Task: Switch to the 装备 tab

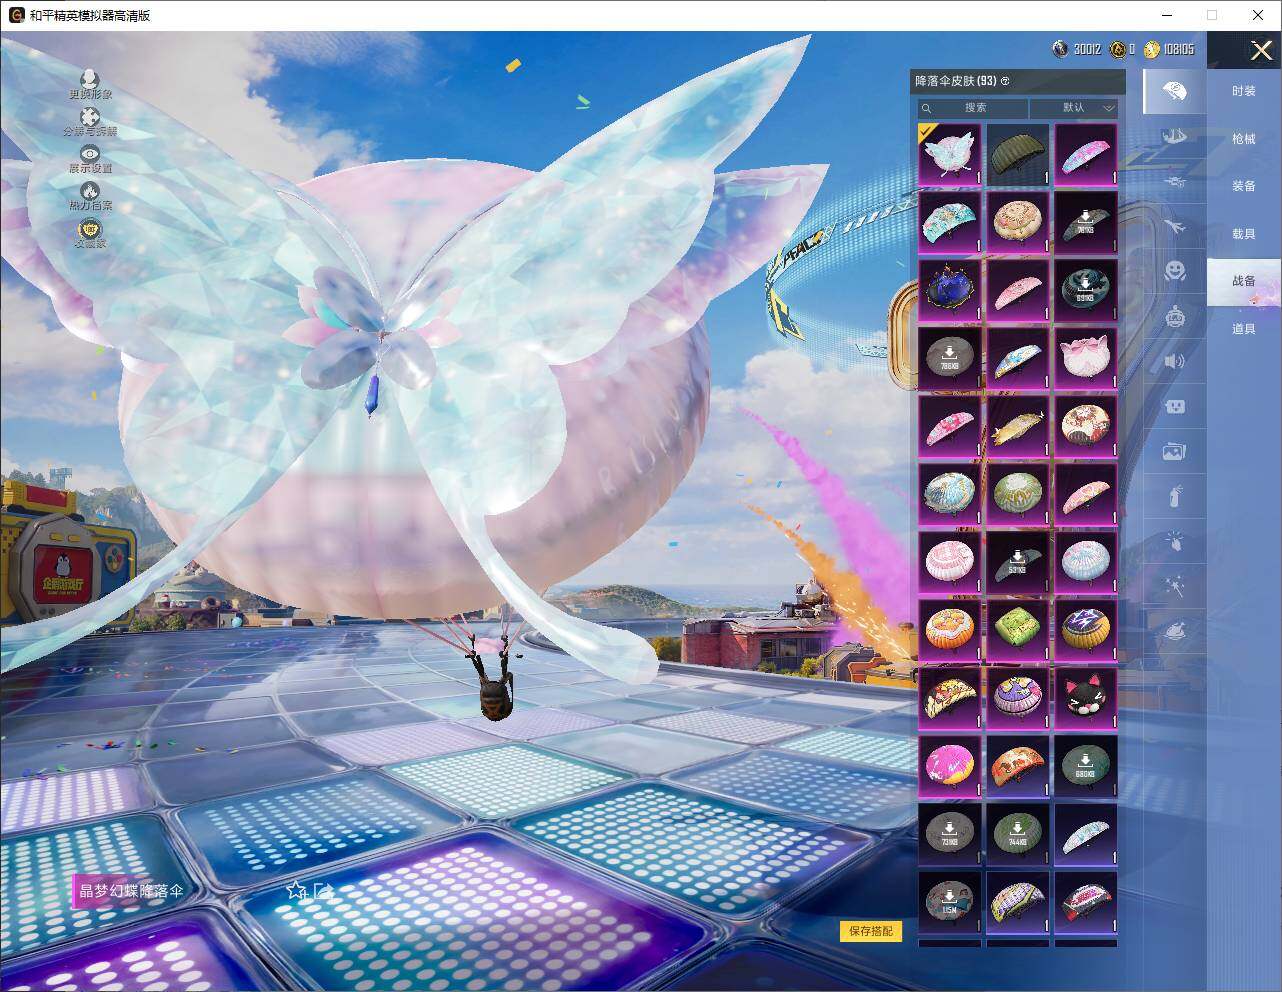Action: (x=1244, y=186)
